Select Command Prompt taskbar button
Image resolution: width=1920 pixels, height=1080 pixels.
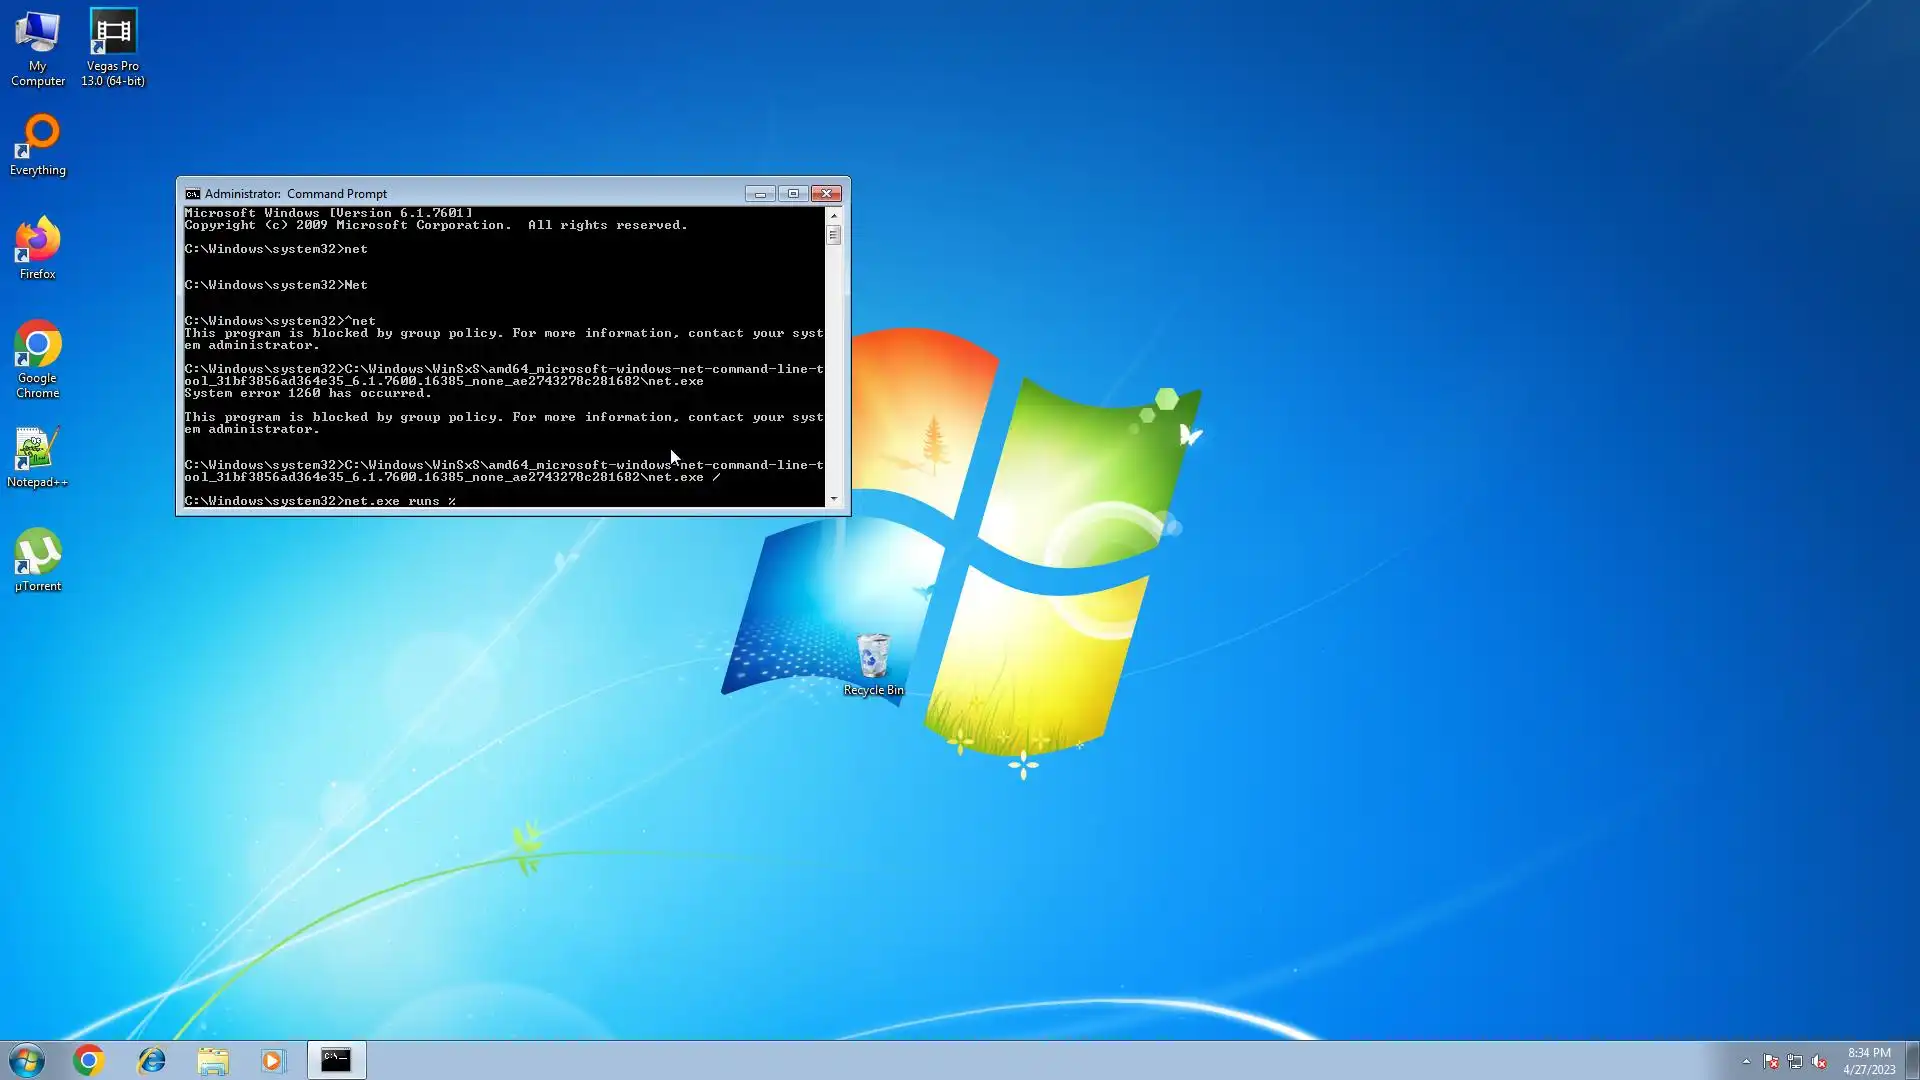coord(336,1060)
